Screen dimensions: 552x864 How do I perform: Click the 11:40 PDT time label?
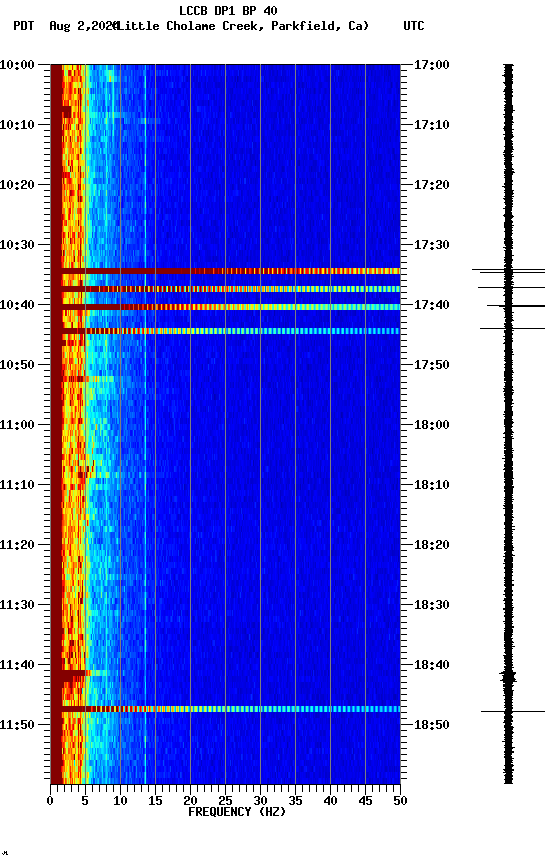17,666
